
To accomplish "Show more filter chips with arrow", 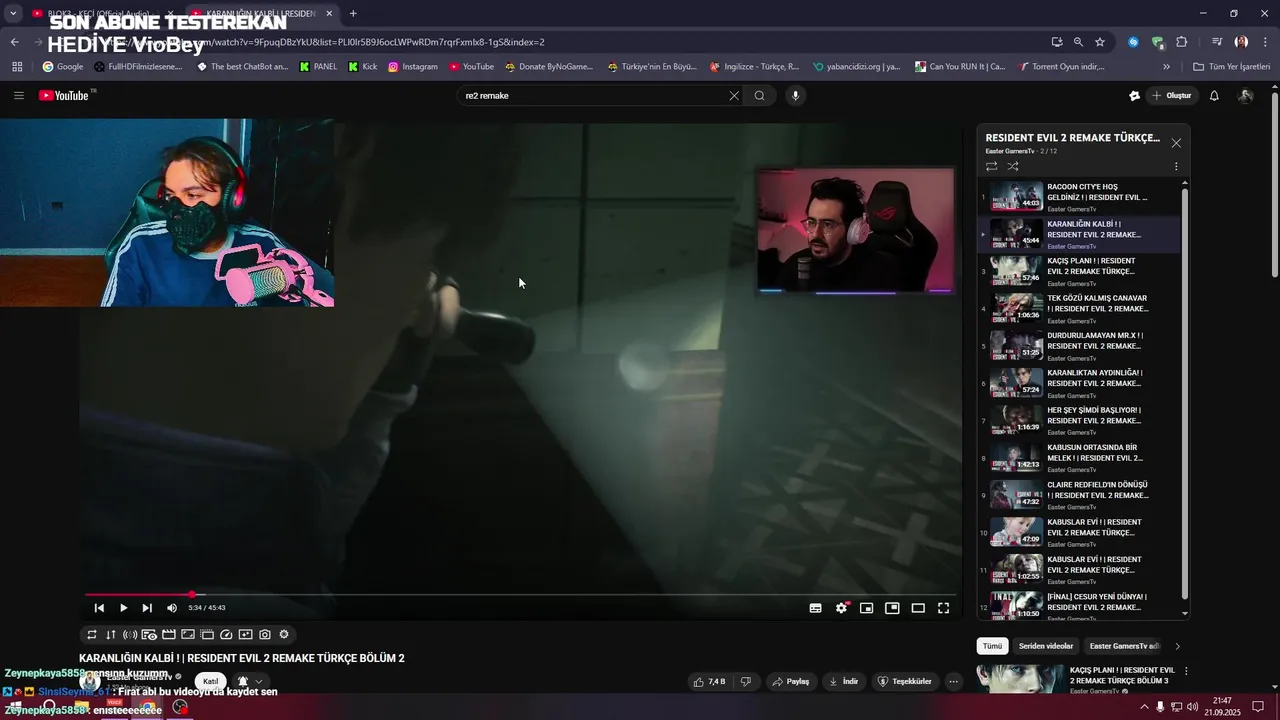I will [1177, 646].
